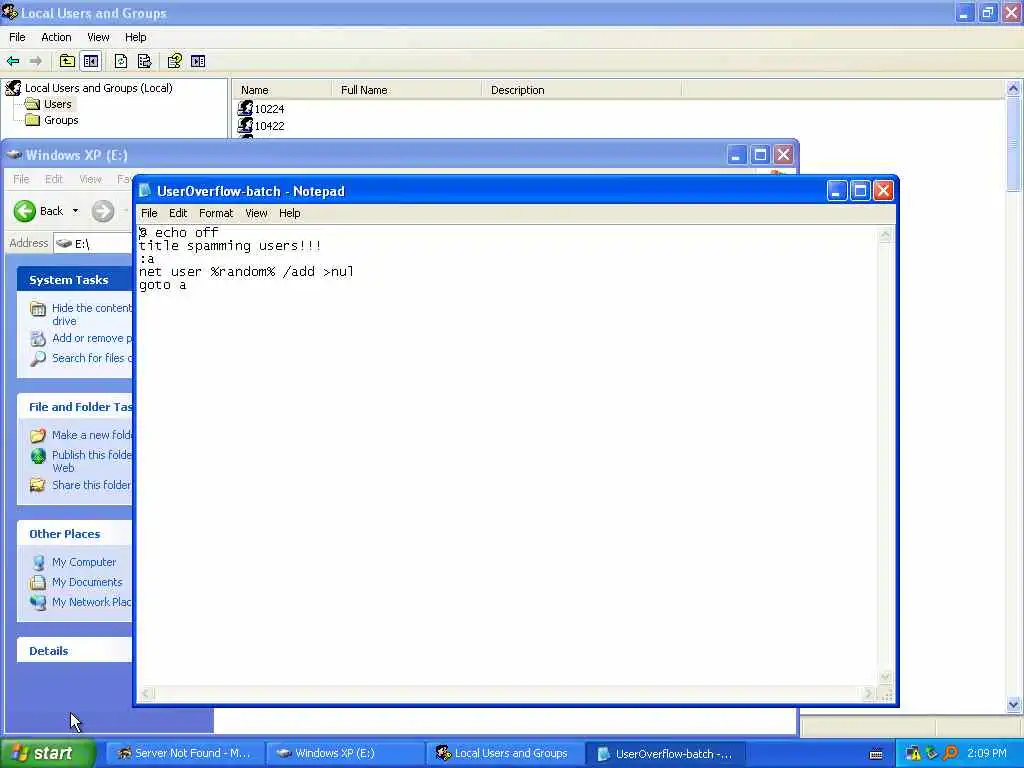Select user account 10422
Image resolution: width=1024 pixels, height=768 pixels.
[269, 126]
